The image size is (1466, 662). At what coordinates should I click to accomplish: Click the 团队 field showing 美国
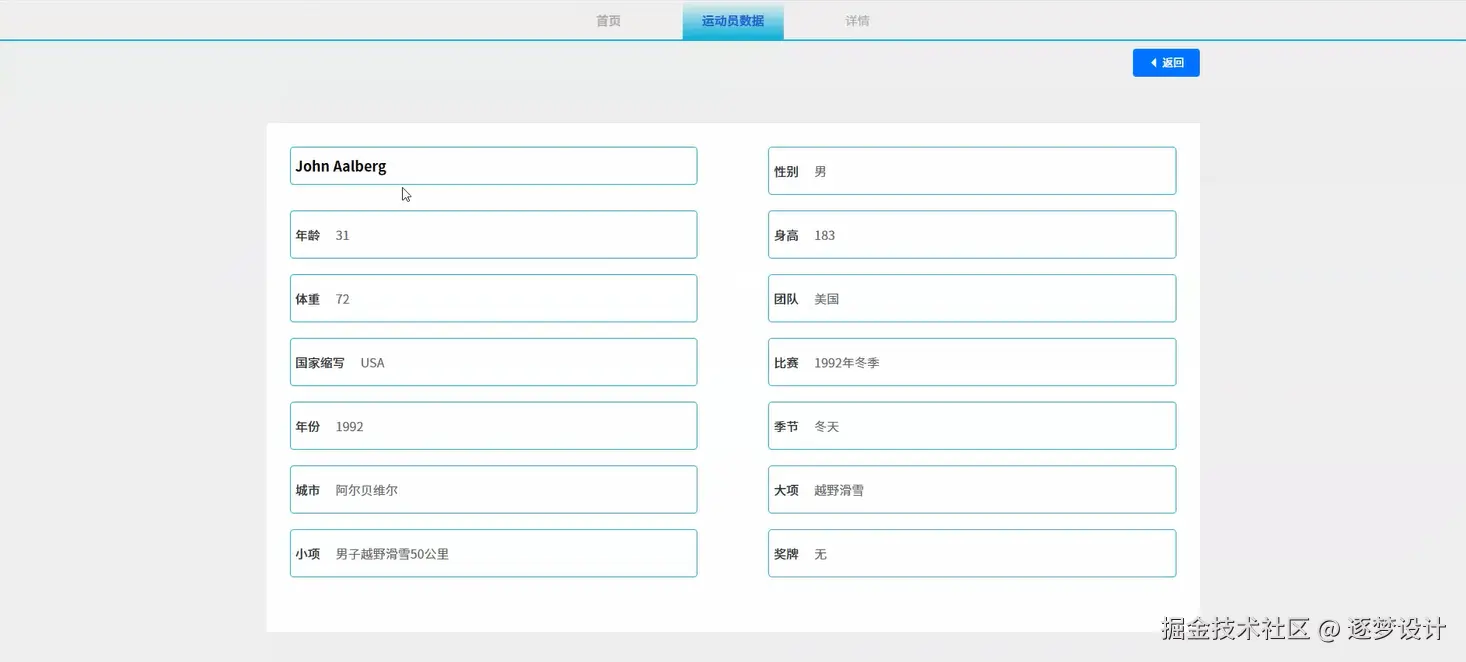[x=972, y=299]
